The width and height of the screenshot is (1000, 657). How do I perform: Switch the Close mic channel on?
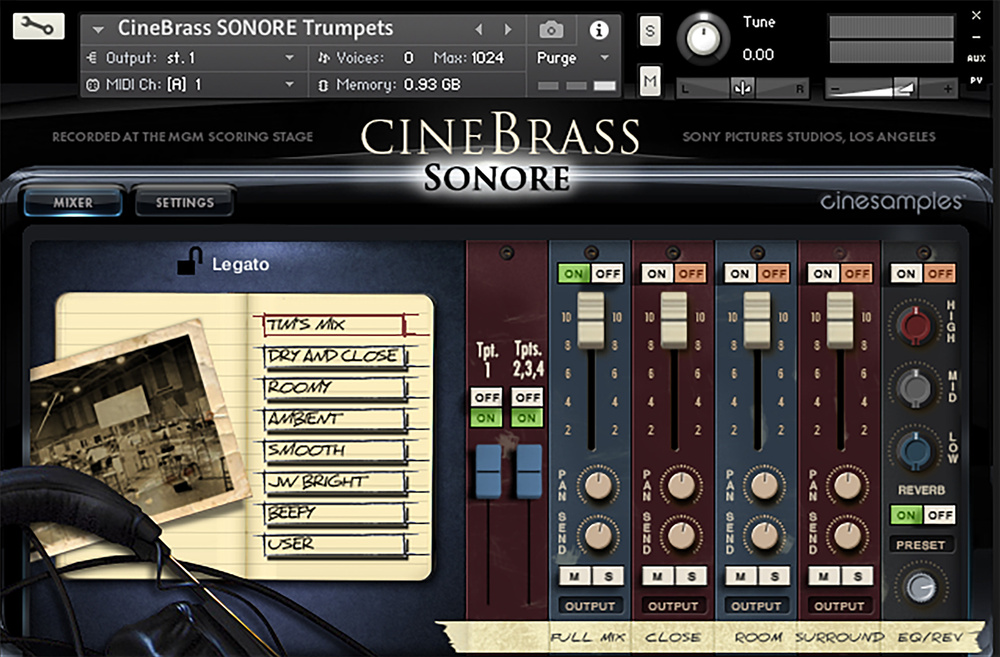pyautogui.click(x=657, y=273)
